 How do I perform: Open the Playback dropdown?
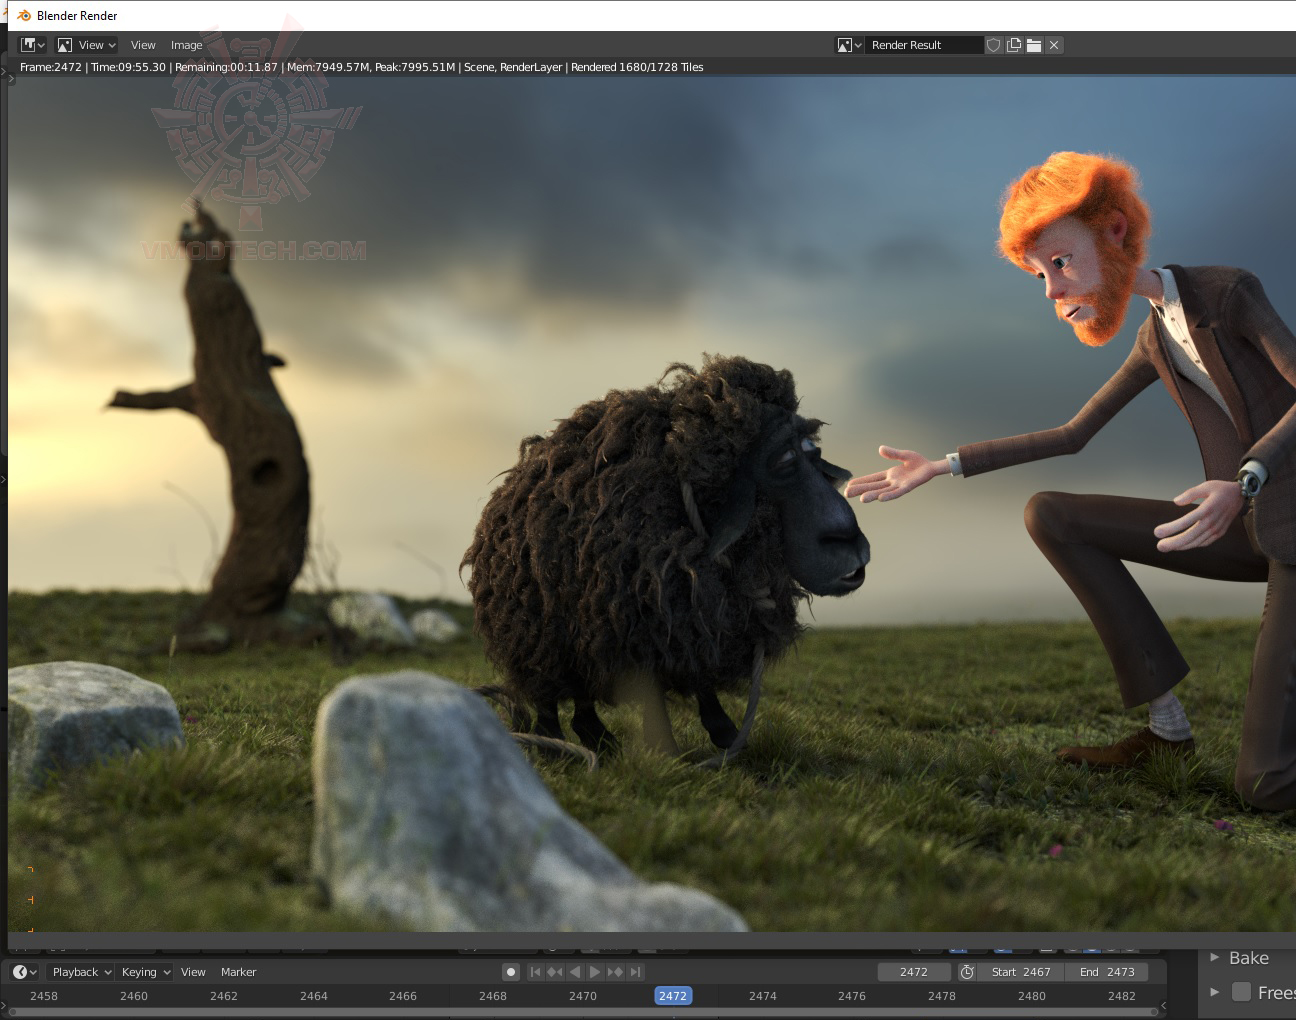point(82,972)
